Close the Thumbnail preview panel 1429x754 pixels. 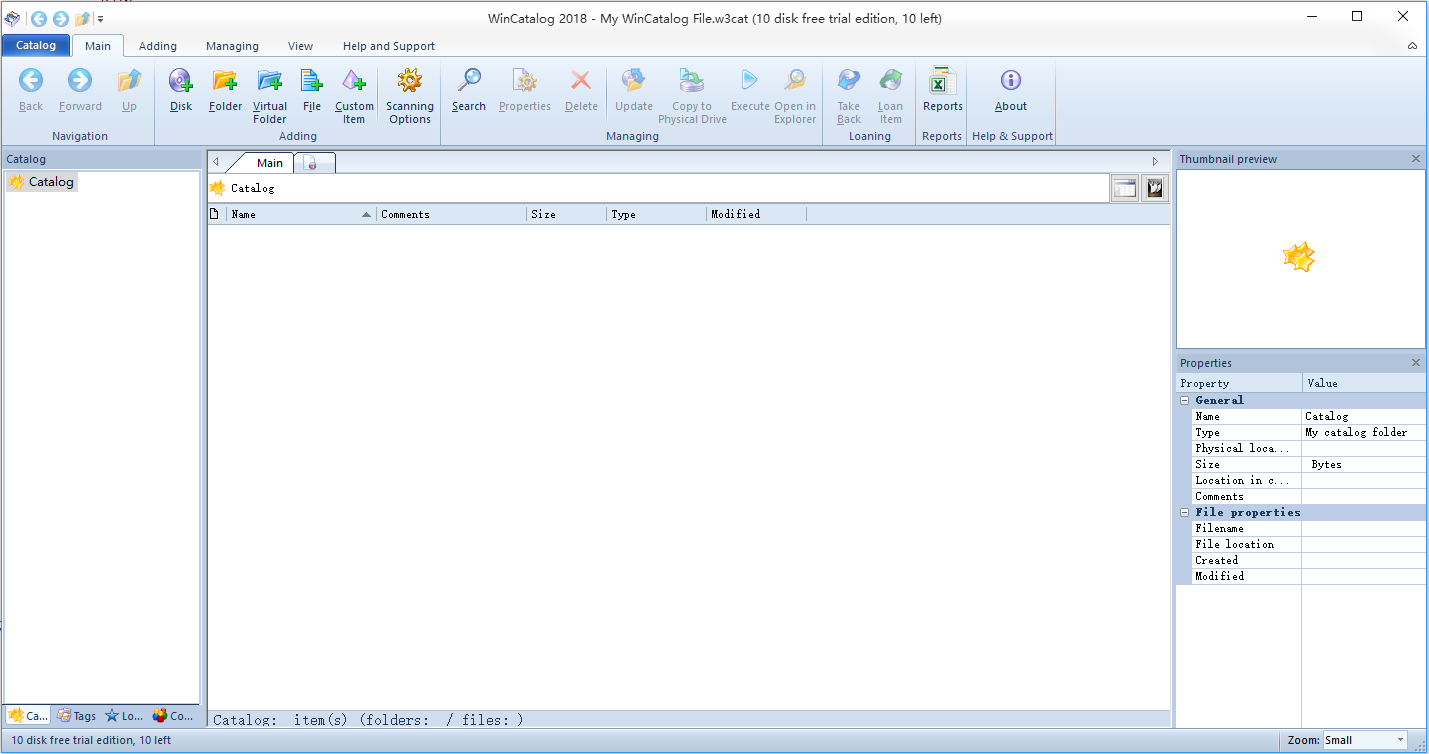click(x=1415, y=159)
